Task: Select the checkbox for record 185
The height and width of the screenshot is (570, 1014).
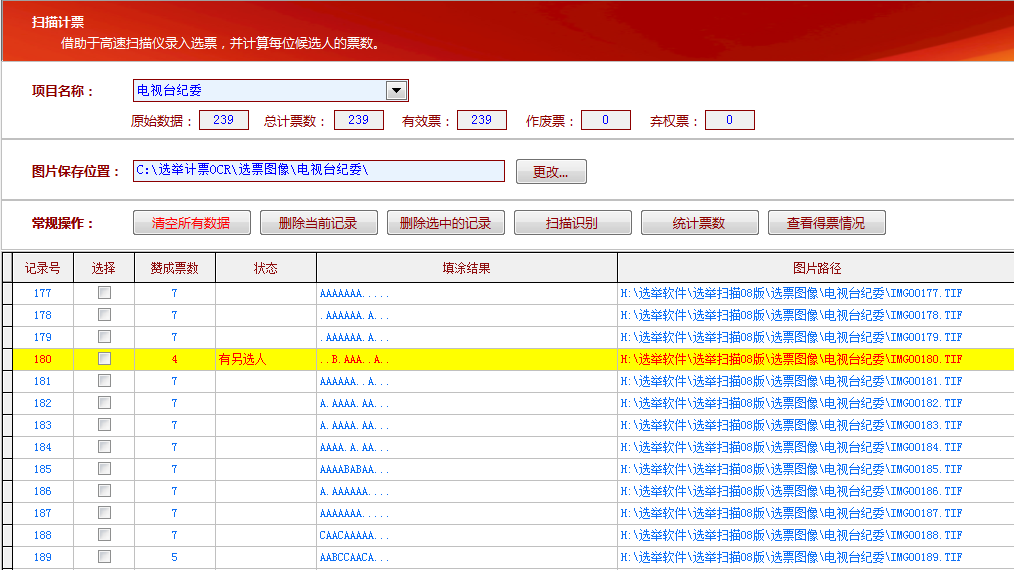Action: point(104,469)
